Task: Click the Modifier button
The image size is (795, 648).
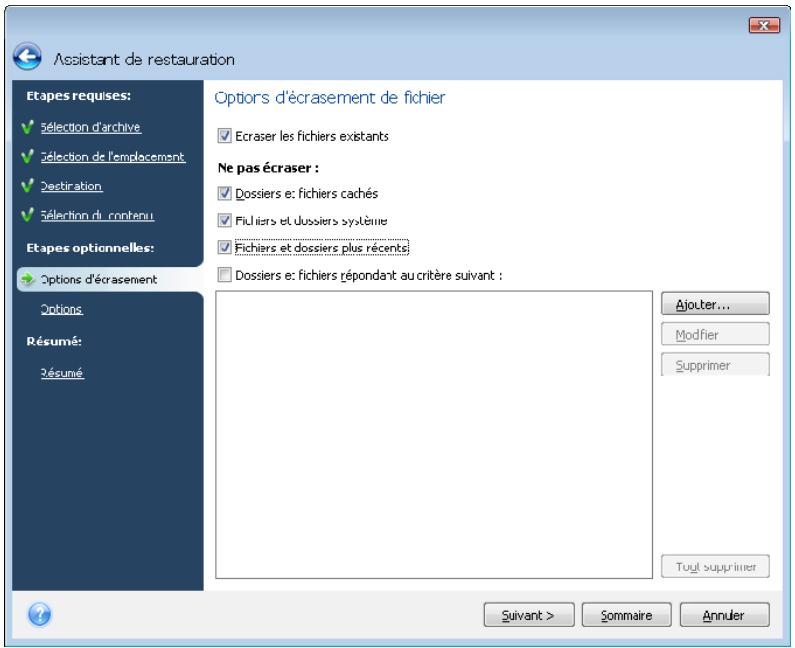Action: point(715,334)
